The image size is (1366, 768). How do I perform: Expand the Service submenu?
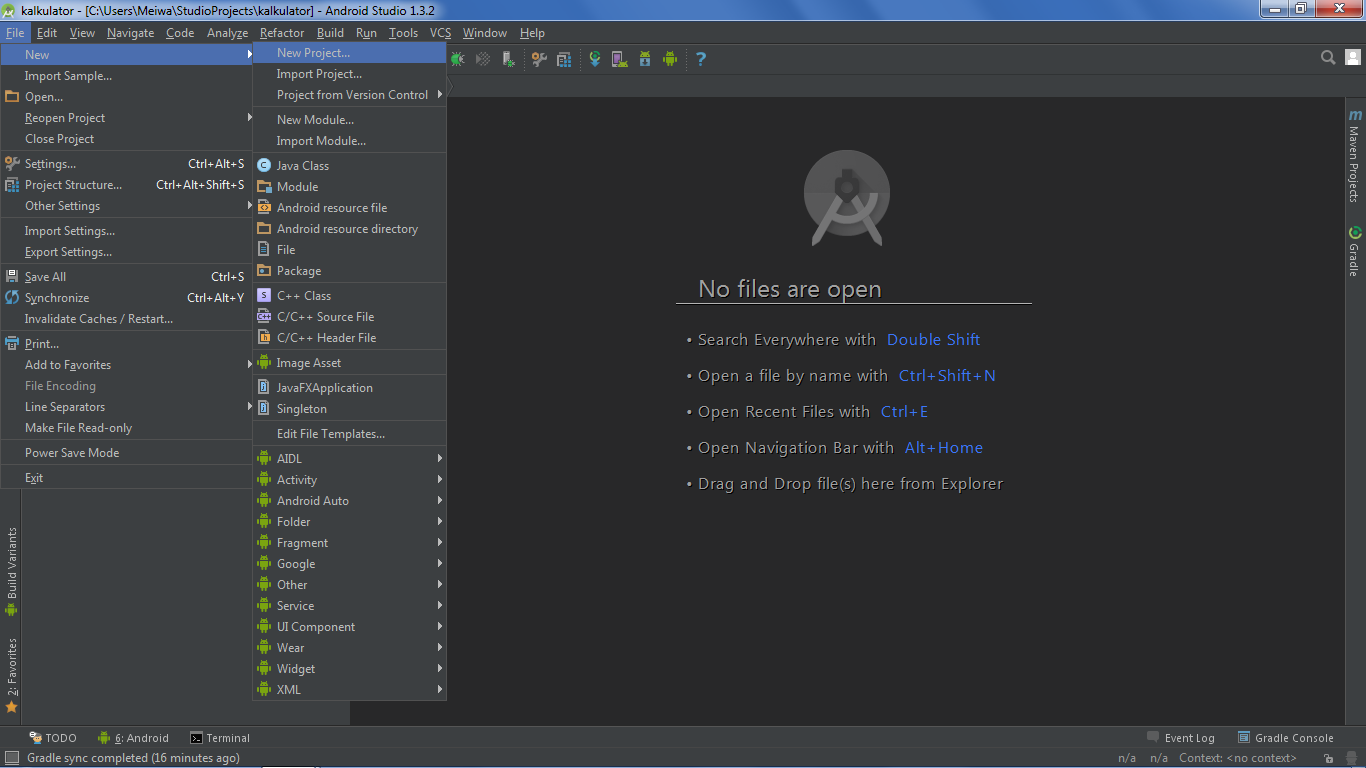pos(349,606)
